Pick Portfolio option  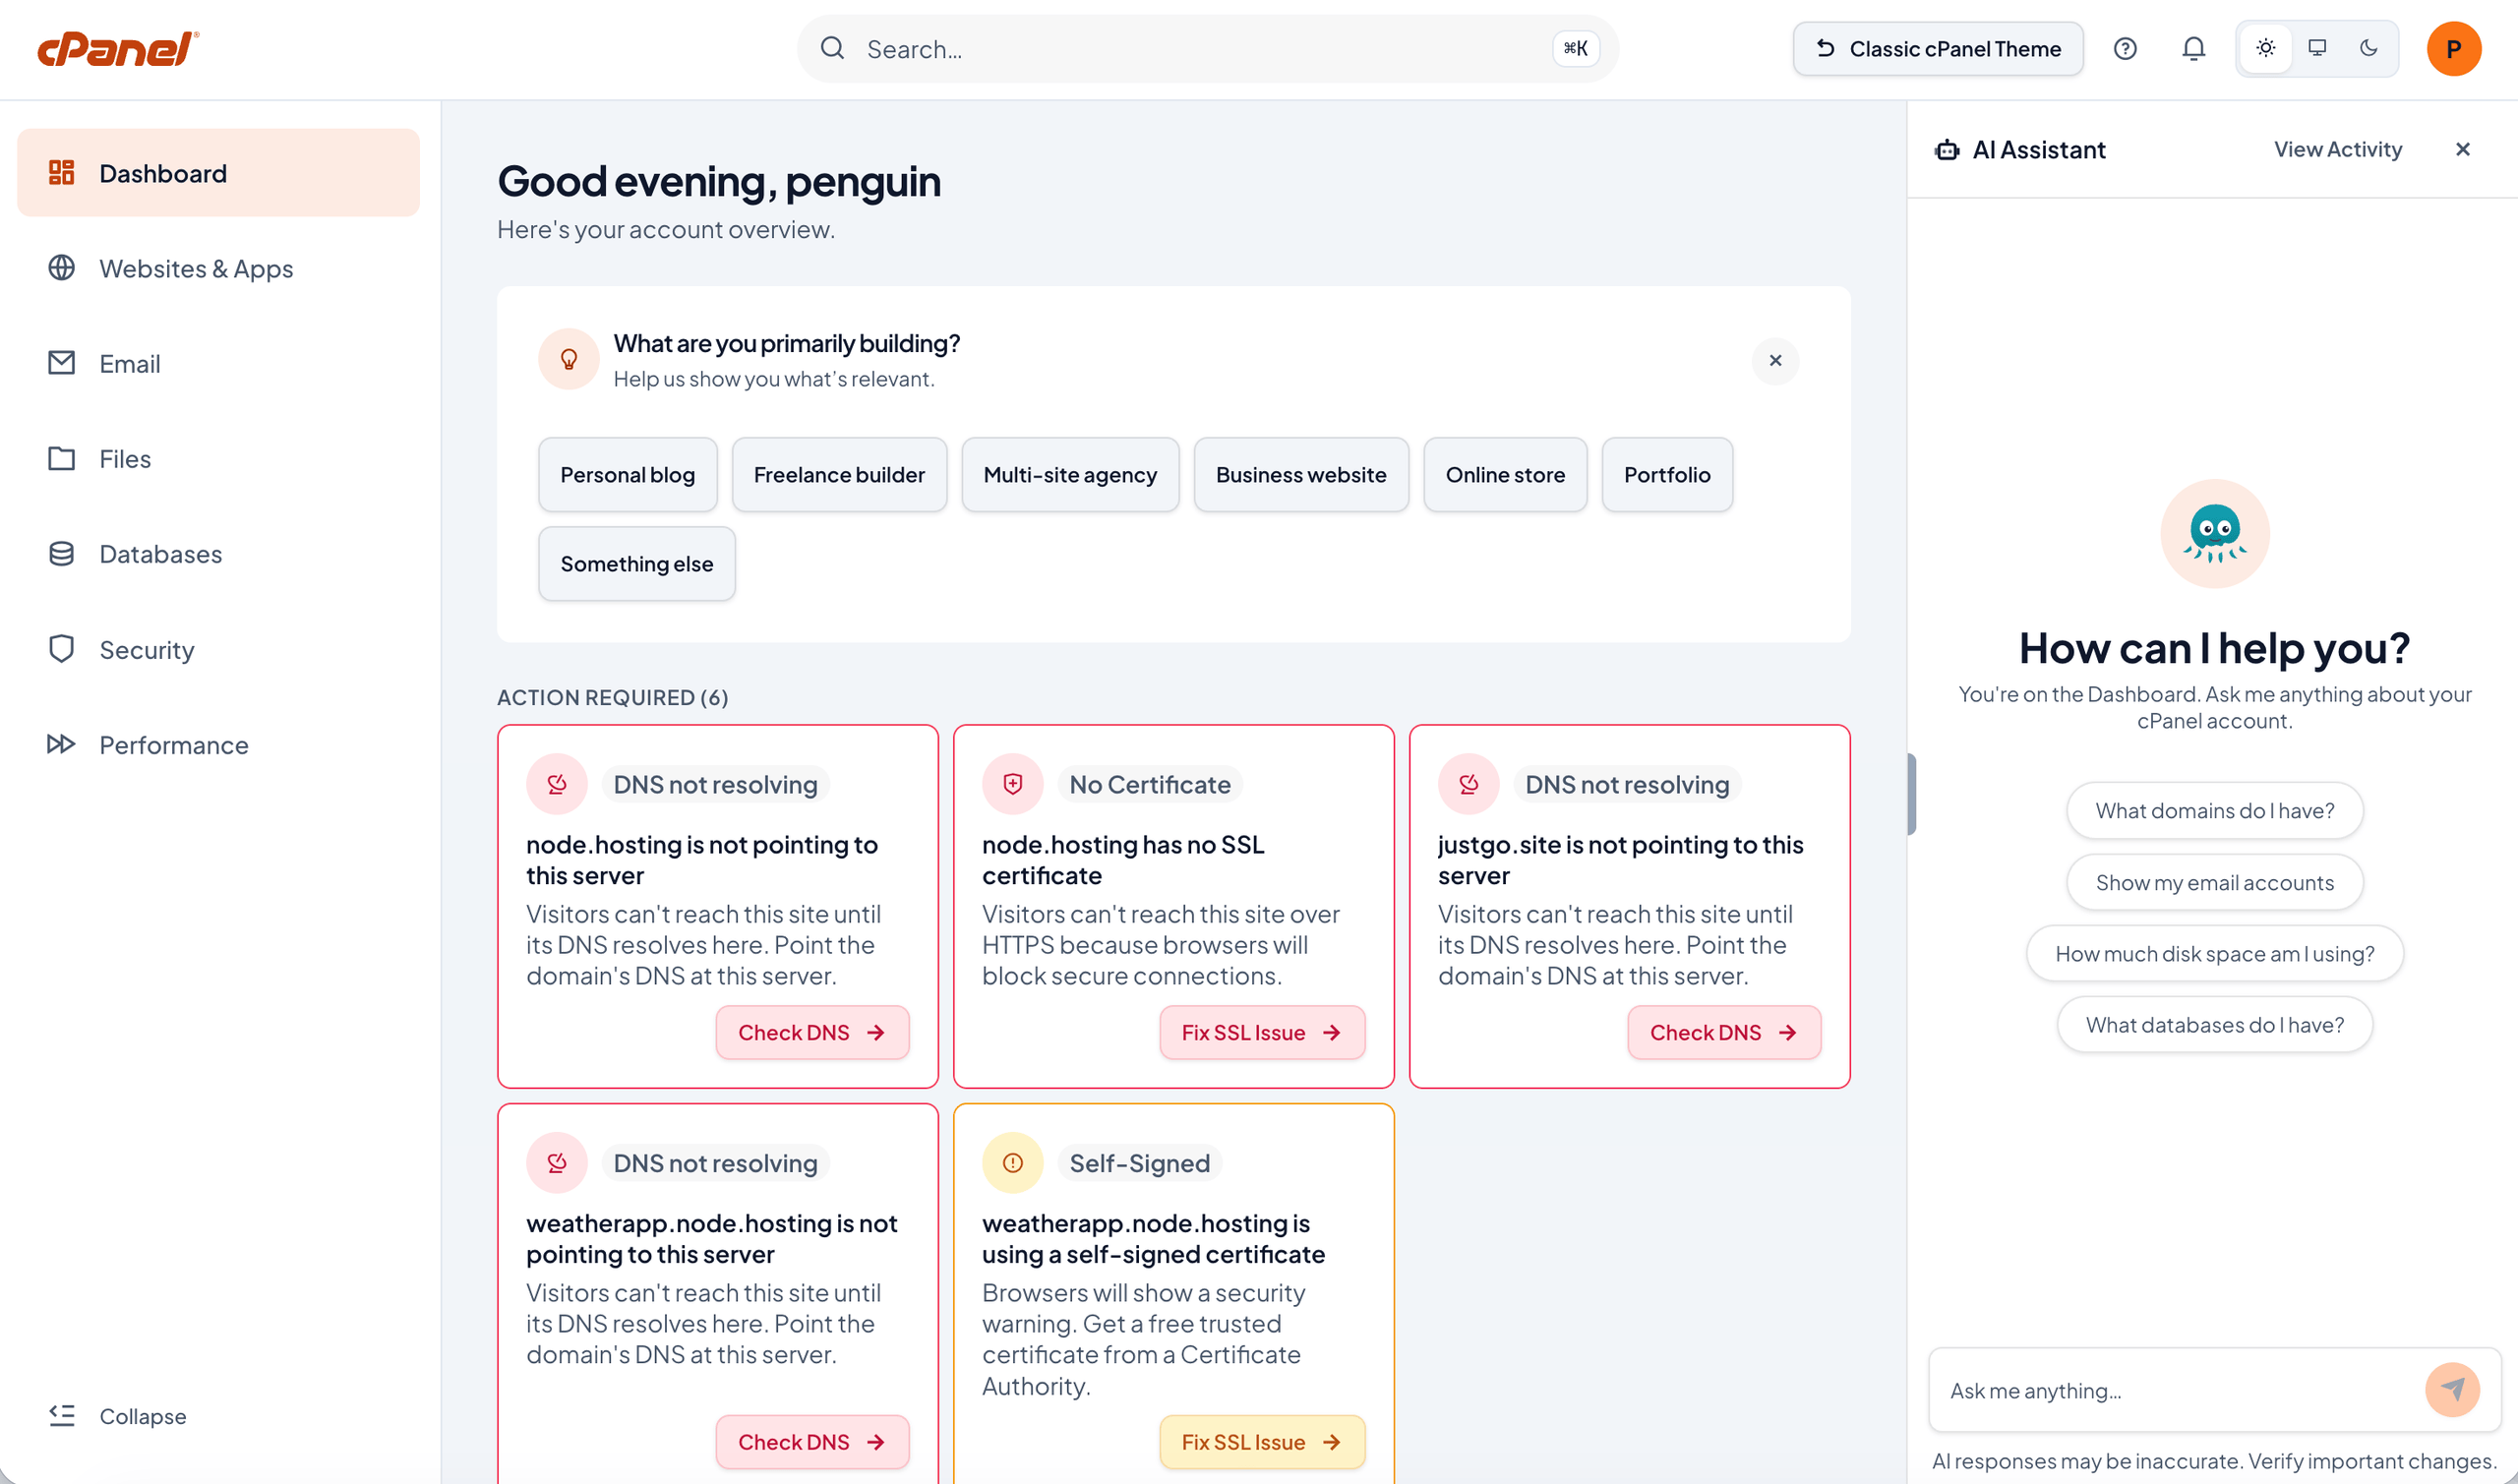coord(1667,474)
